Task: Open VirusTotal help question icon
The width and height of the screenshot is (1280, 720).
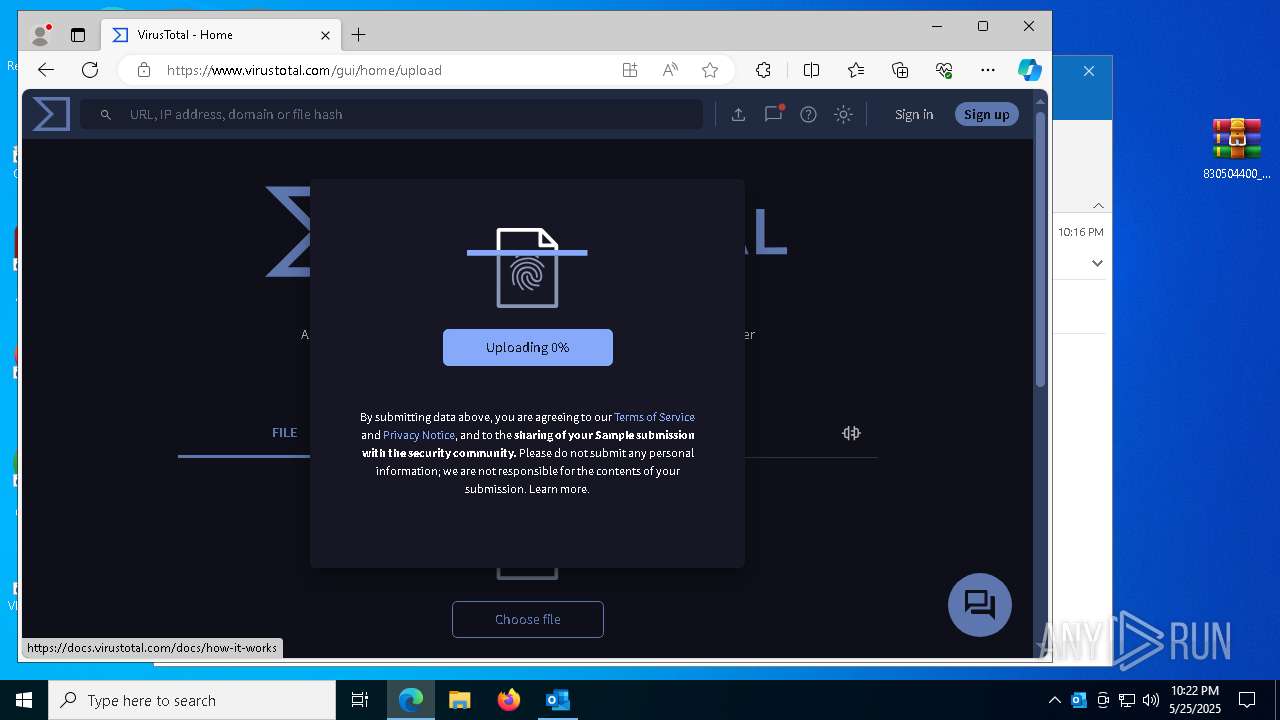Action: 808,114
